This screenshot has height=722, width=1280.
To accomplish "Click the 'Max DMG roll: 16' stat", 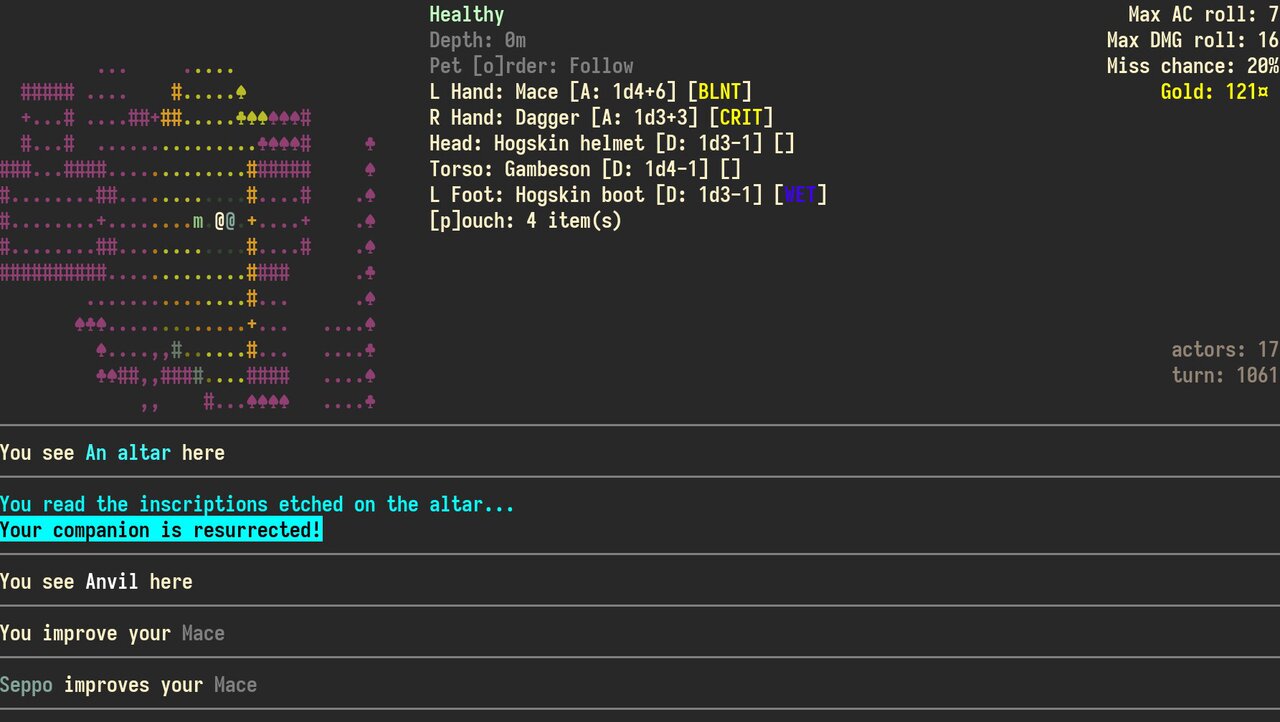I will click(1193, 41).
